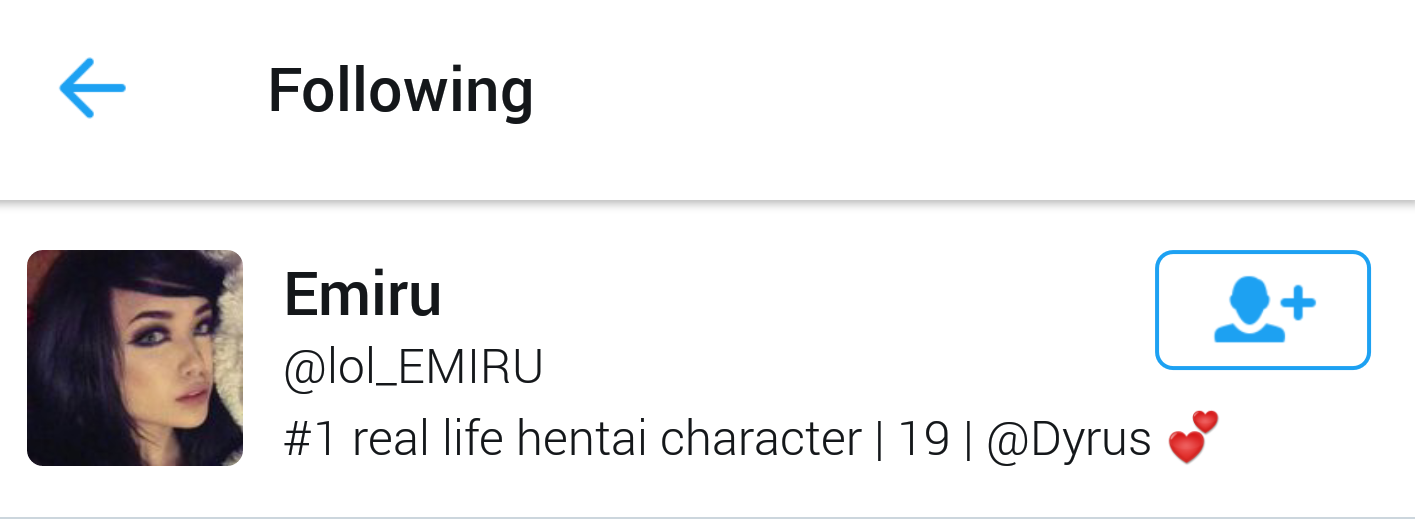Click the plus sign on follow icon

pos(1297,301)
